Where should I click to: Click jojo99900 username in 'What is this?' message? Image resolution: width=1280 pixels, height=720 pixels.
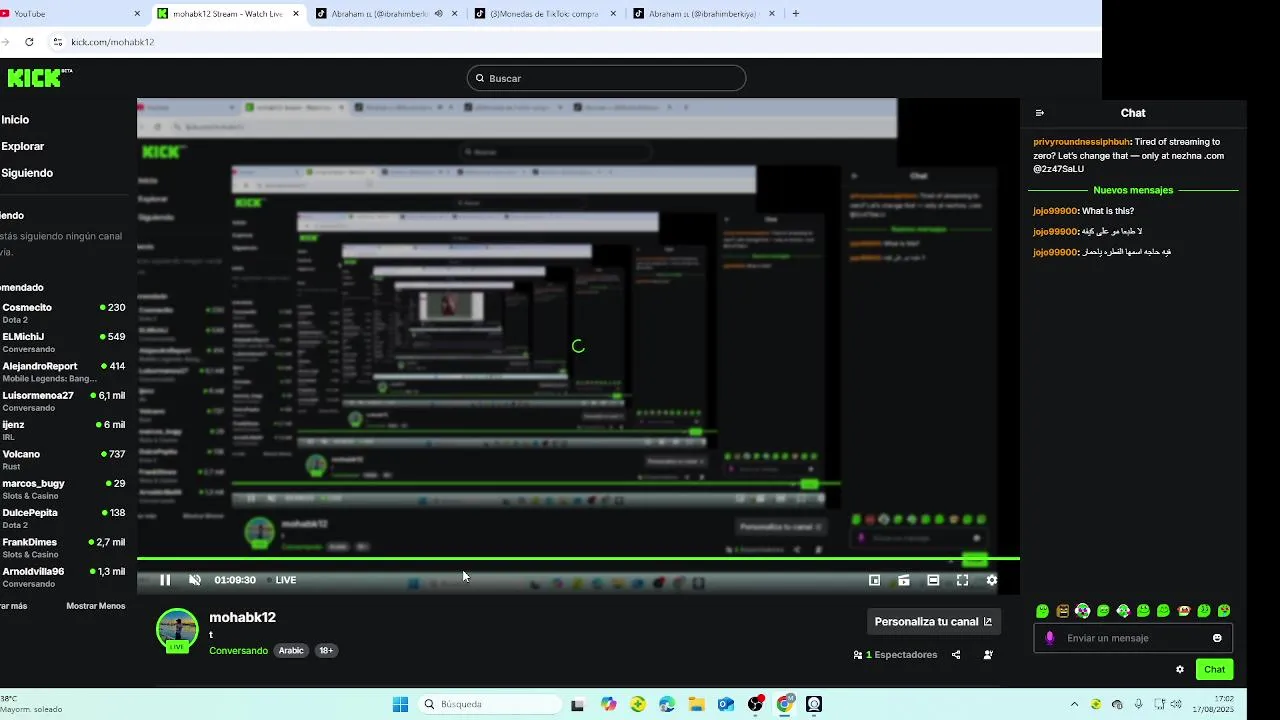[x=1055, y=211]
